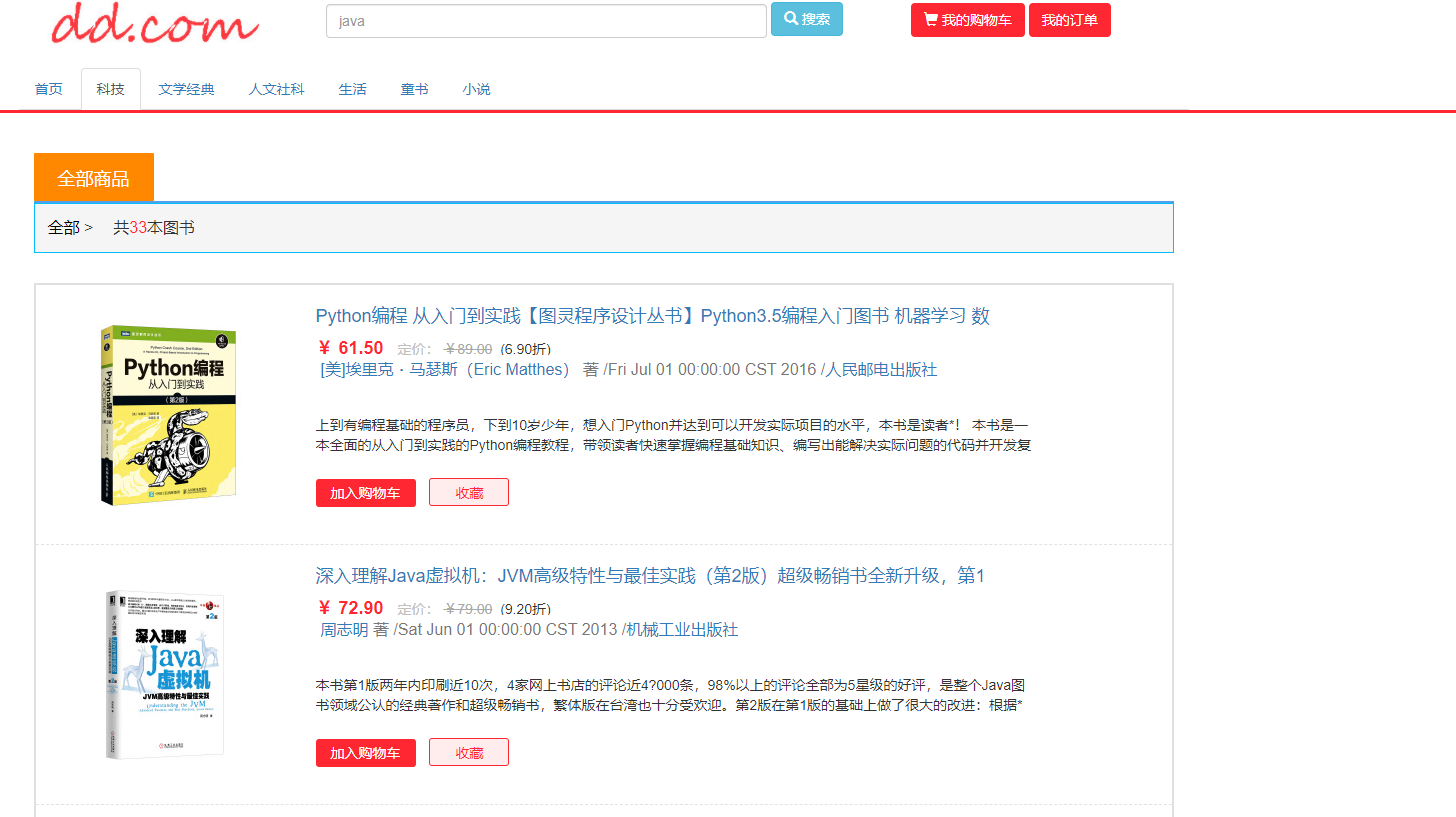Viewport: 1456px width, 817px height.
Task: Click the 全部 breadcrumb link
Action: [64, 228]
